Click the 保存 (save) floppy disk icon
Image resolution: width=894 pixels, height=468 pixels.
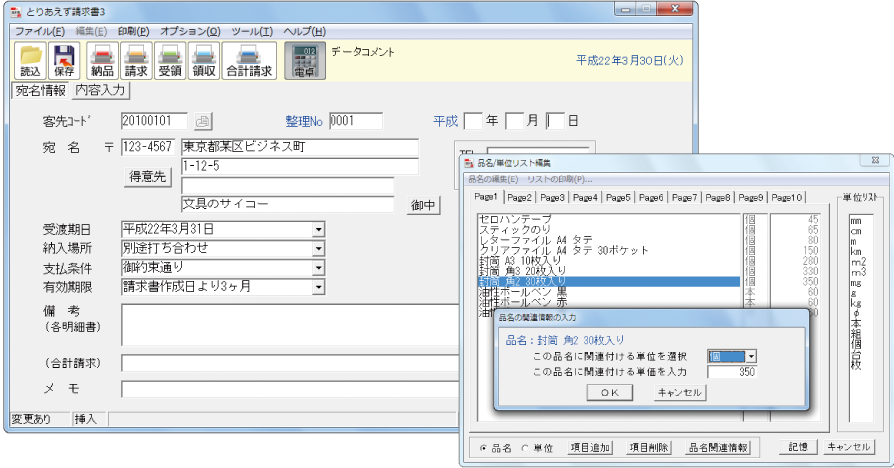(x=64, y=60)
